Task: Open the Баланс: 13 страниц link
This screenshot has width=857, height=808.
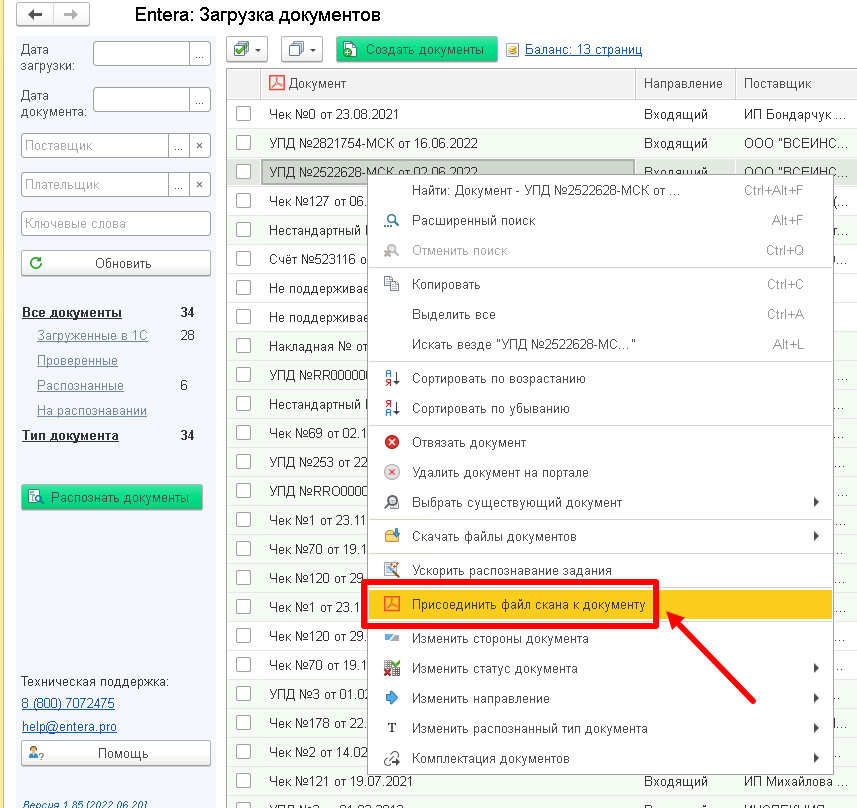Action: (583, 49)
